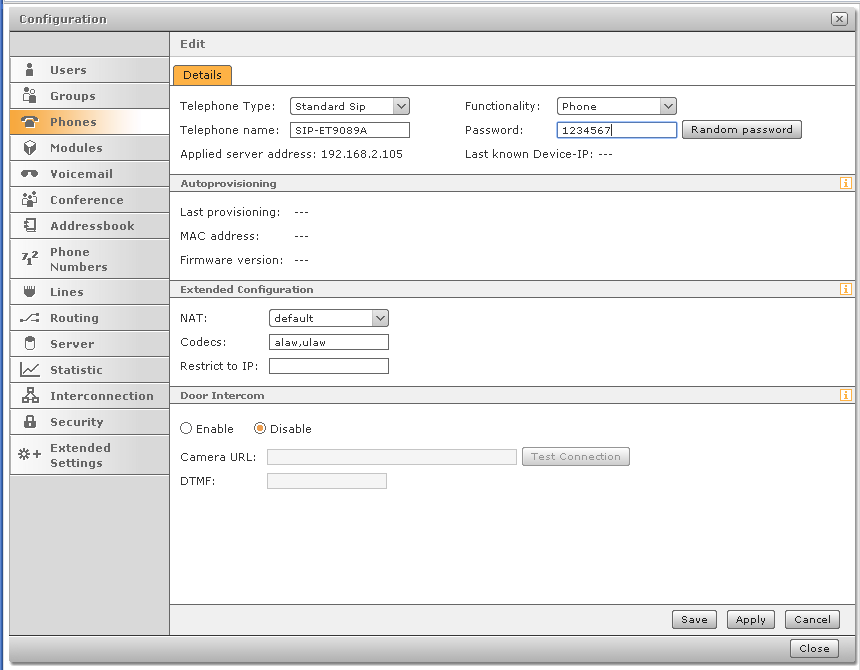860x670 pixels.
Task: Click the Interconnection network icon
Action: (30, 395)
